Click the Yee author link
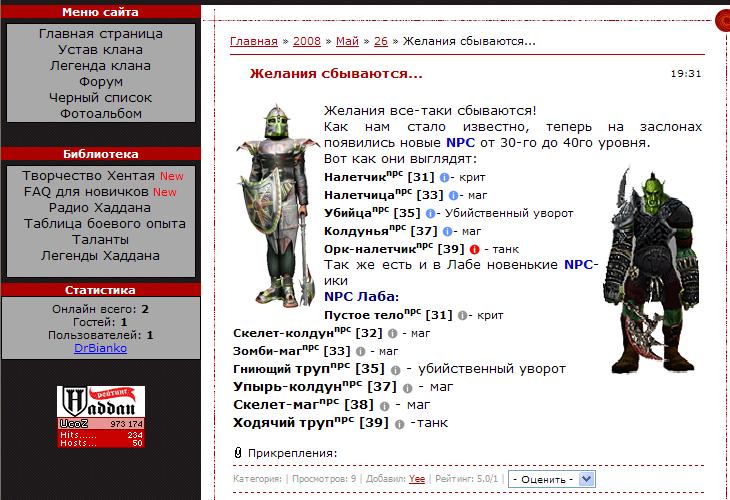 click(x=417, y=479)
